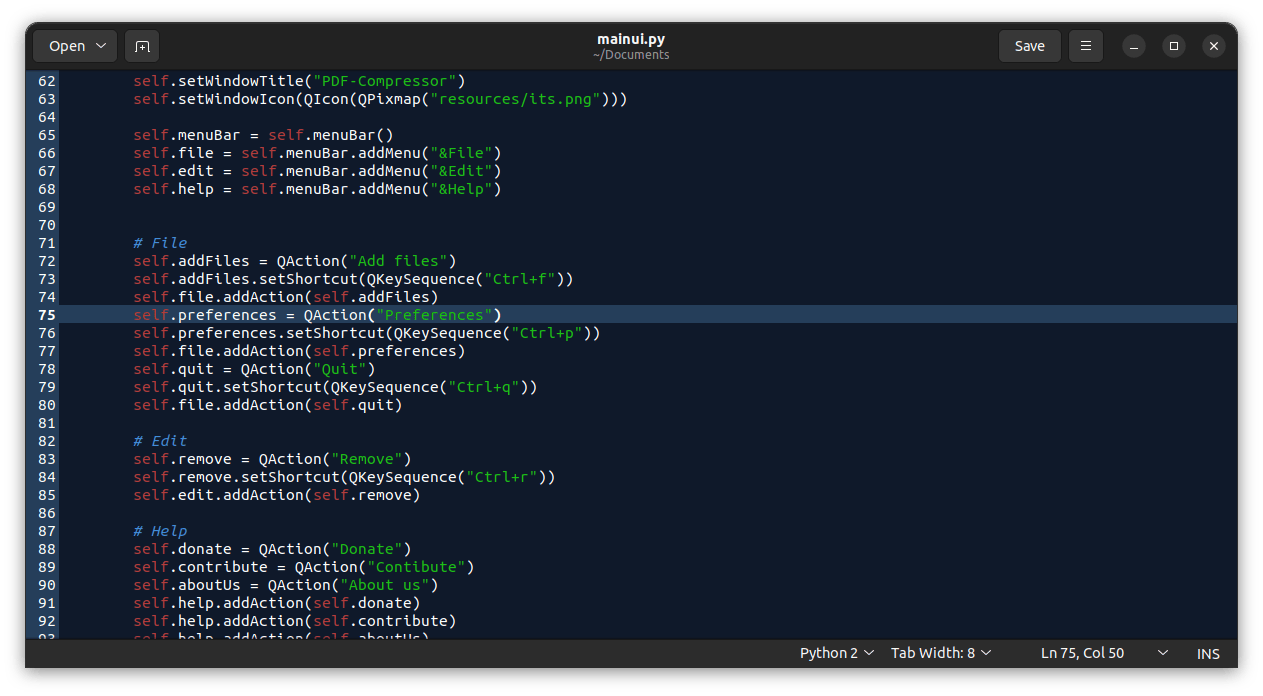Click the new document icon beside Open
The width and height of the screenshot is (1263, 696).
pos(142,46)
